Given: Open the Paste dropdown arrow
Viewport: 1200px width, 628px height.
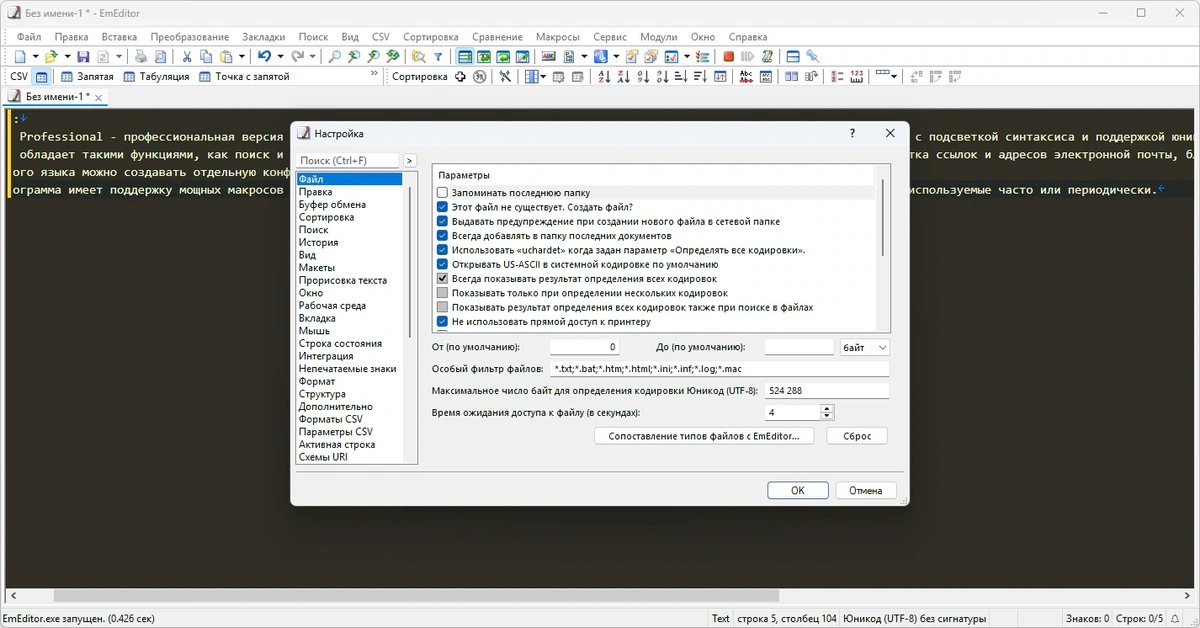Looking at the screenshot, I should click(242, 56).
